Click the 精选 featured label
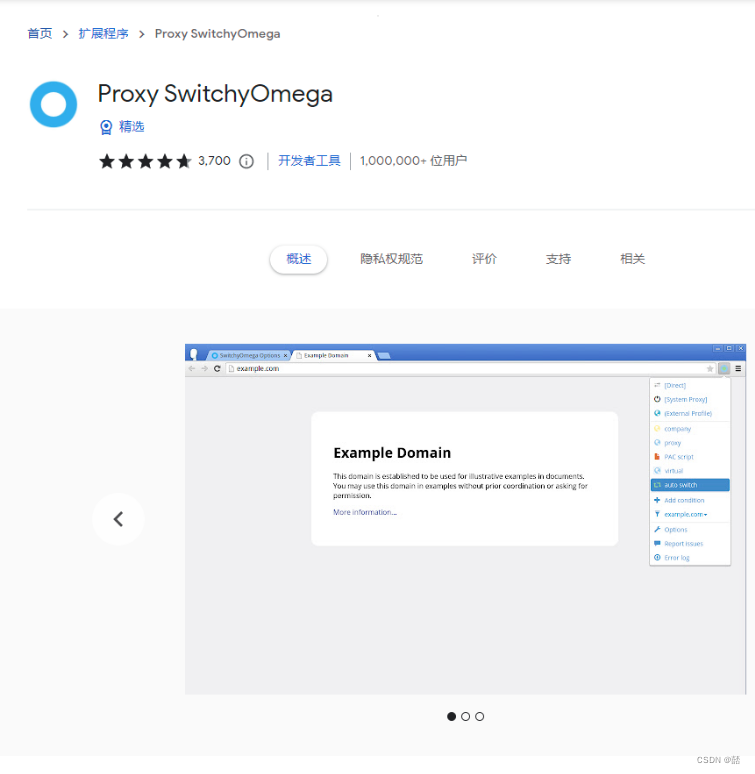Viewport: 755px width, 774px height. (x=131, y=127)
